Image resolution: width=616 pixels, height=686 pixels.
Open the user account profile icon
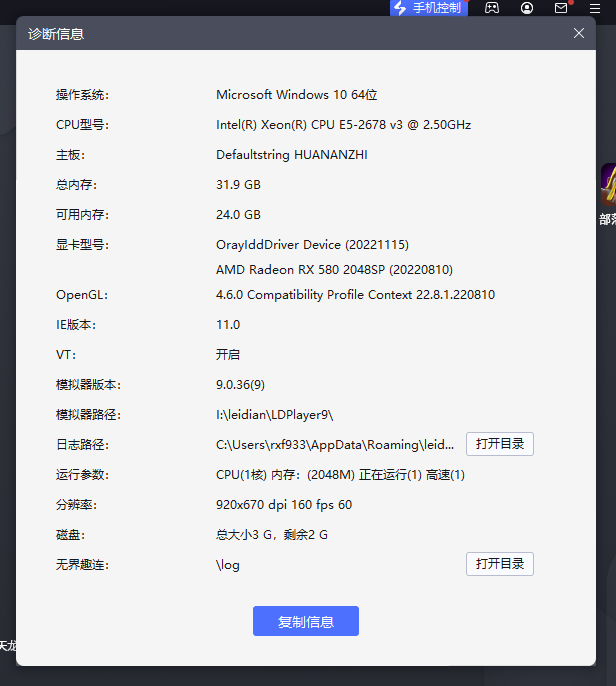click(527, 8)
